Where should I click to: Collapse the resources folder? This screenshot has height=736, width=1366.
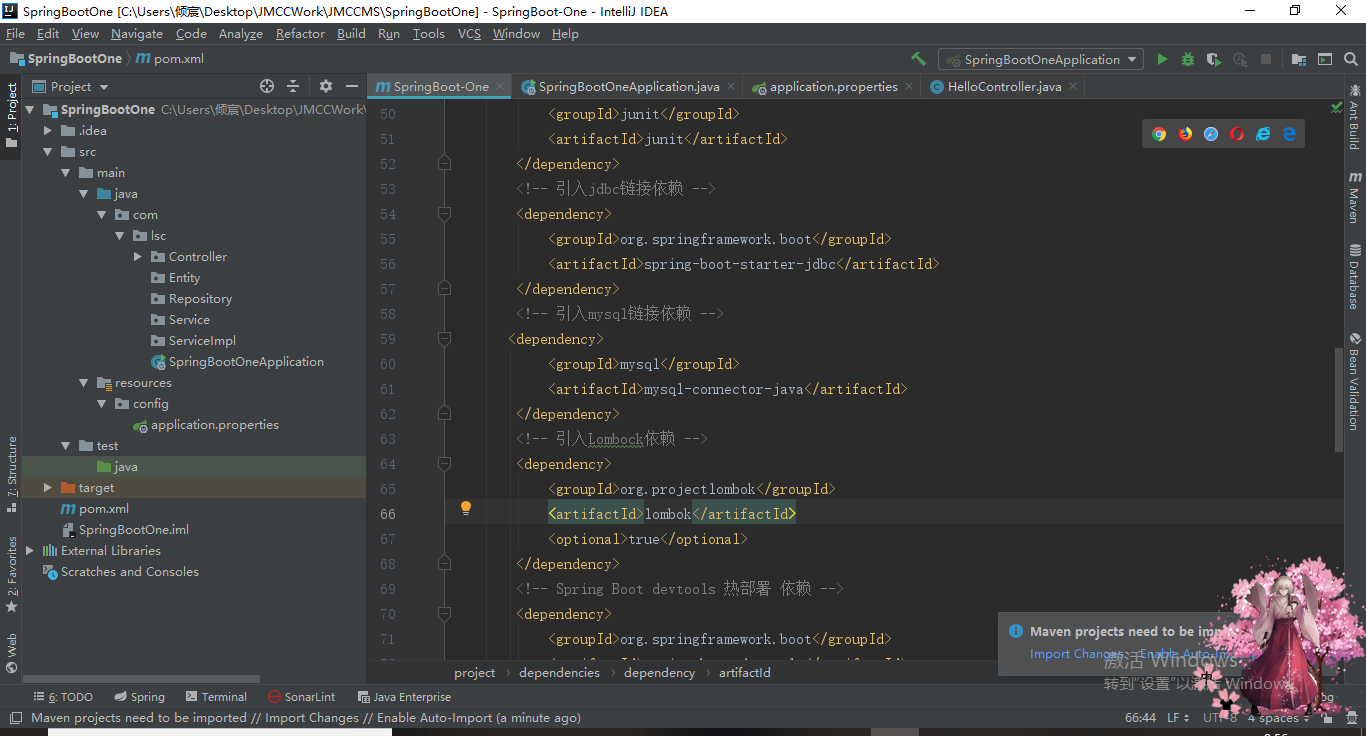click(x=84, y=383)
